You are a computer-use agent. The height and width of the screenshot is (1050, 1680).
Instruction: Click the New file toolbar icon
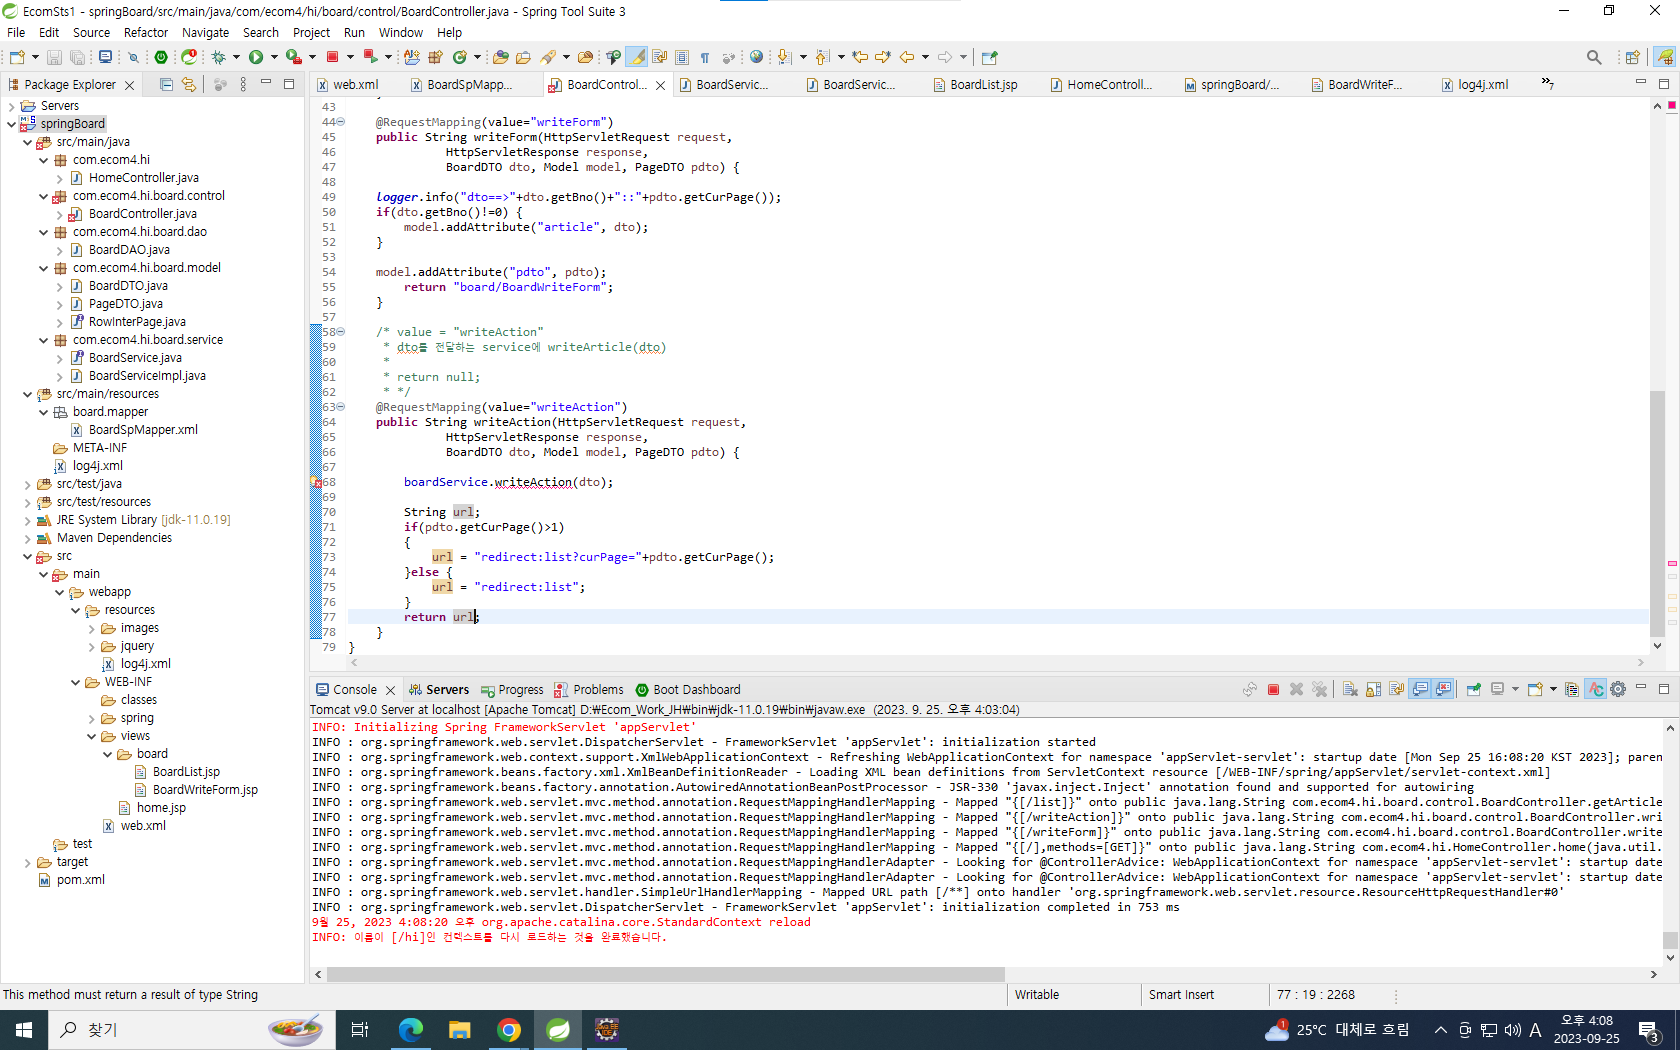point(17,57)
